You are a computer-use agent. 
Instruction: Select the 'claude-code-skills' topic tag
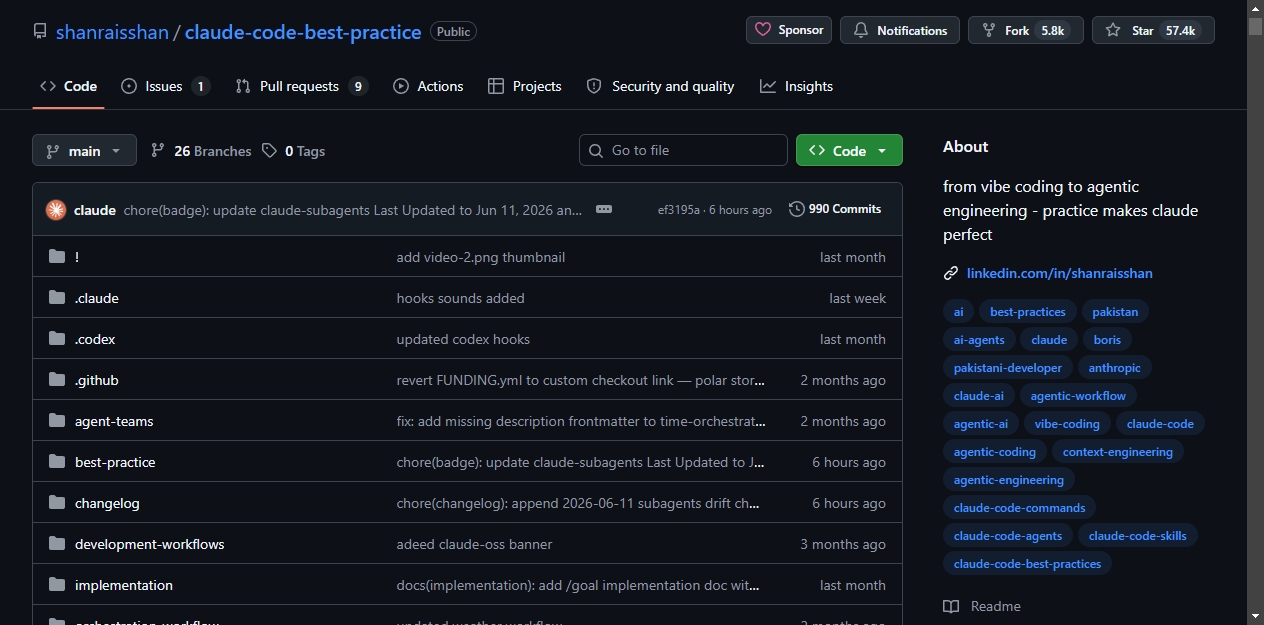[x=1138, y=536]
